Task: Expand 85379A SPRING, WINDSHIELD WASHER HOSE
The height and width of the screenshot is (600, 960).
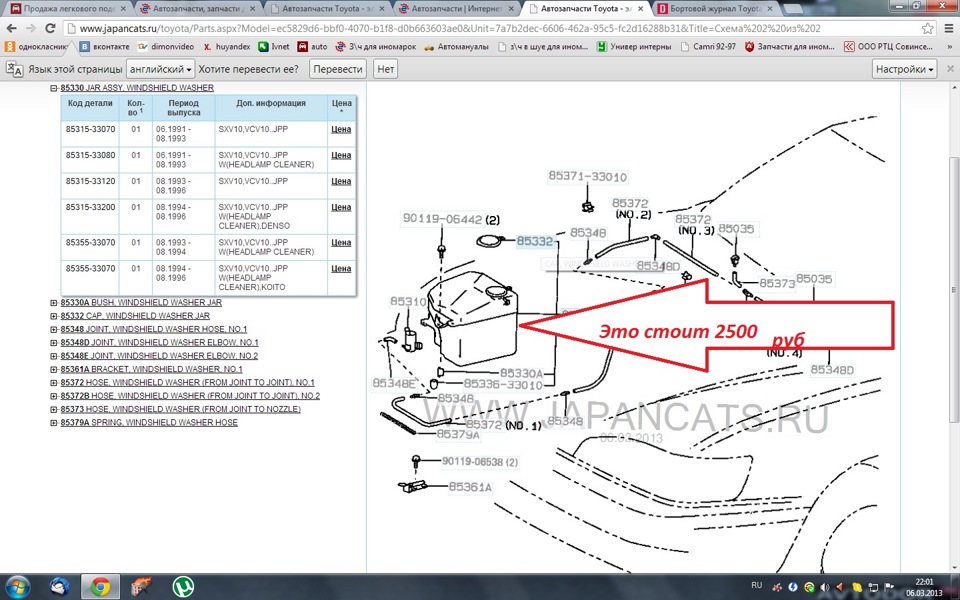Action: (54, 422)
